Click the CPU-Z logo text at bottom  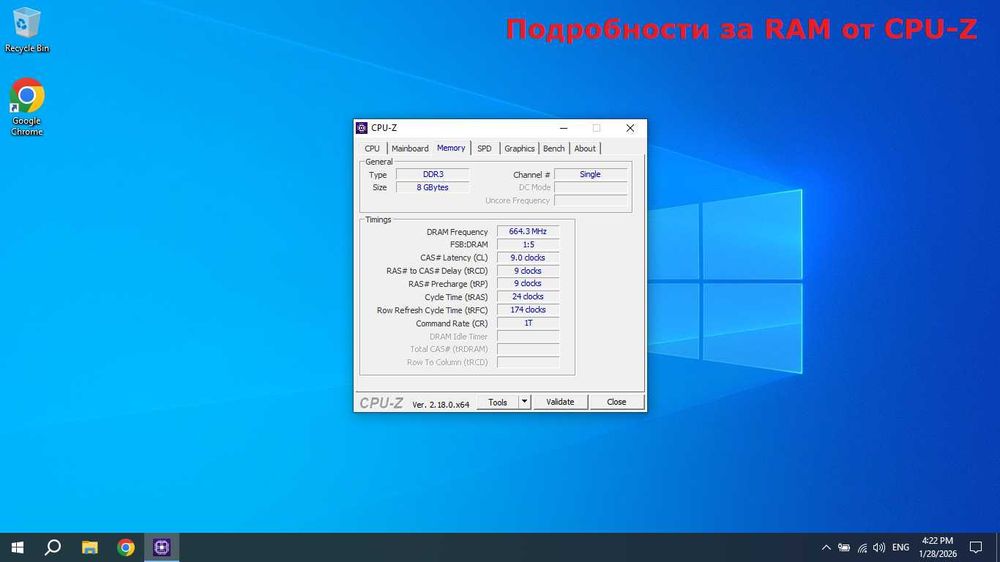point(381,403)
